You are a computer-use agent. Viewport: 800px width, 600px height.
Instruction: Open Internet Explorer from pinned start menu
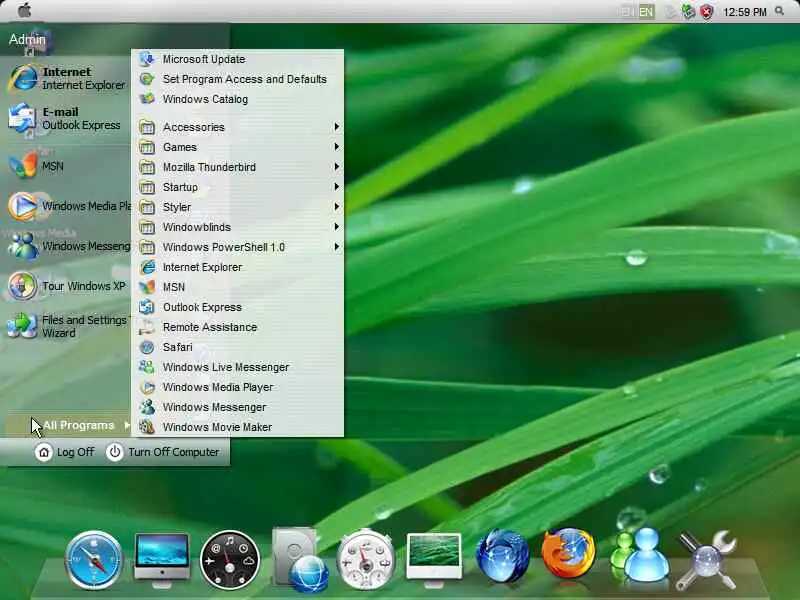pyautogui.click(x=66, y=78)
